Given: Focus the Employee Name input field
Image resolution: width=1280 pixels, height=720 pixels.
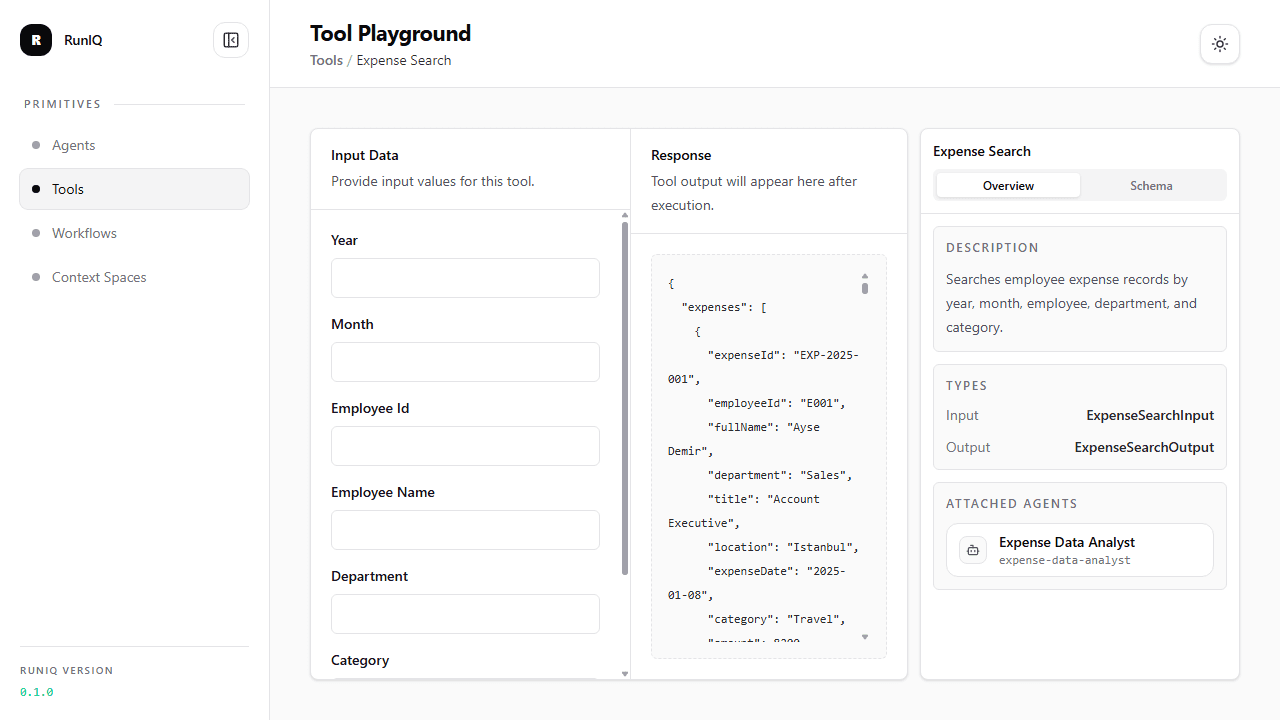Looking at the screenshot, I should point(465,530).
